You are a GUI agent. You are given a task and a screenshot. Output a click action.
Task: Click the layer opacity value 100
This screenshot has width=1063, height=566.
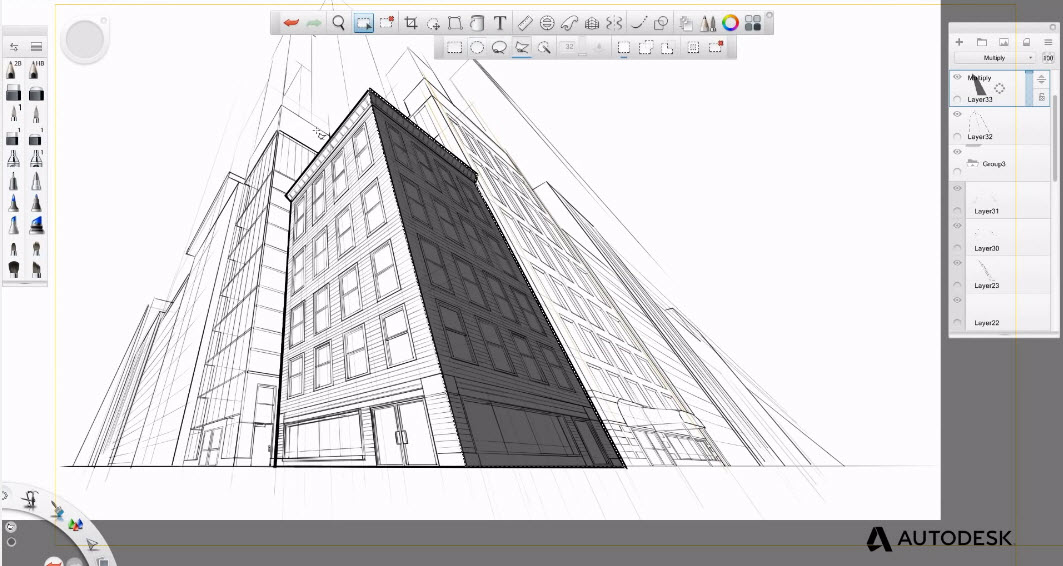coord(1048,58)
